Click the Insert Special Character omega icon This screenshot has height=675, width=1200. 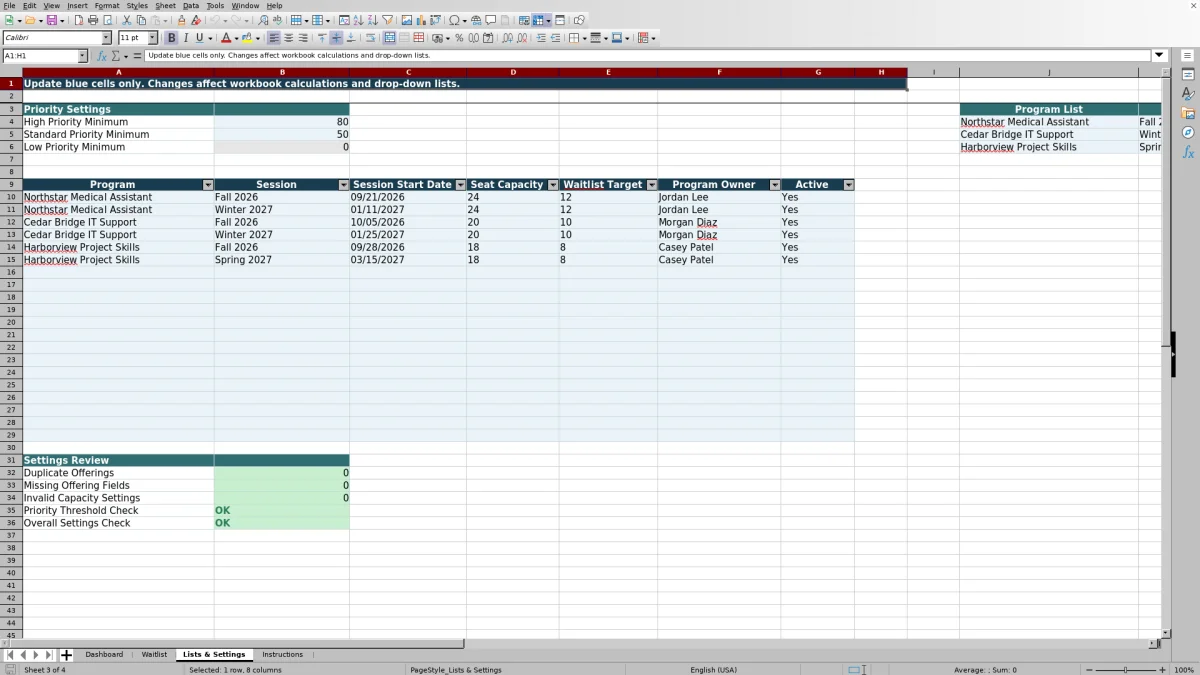[454, 20]
